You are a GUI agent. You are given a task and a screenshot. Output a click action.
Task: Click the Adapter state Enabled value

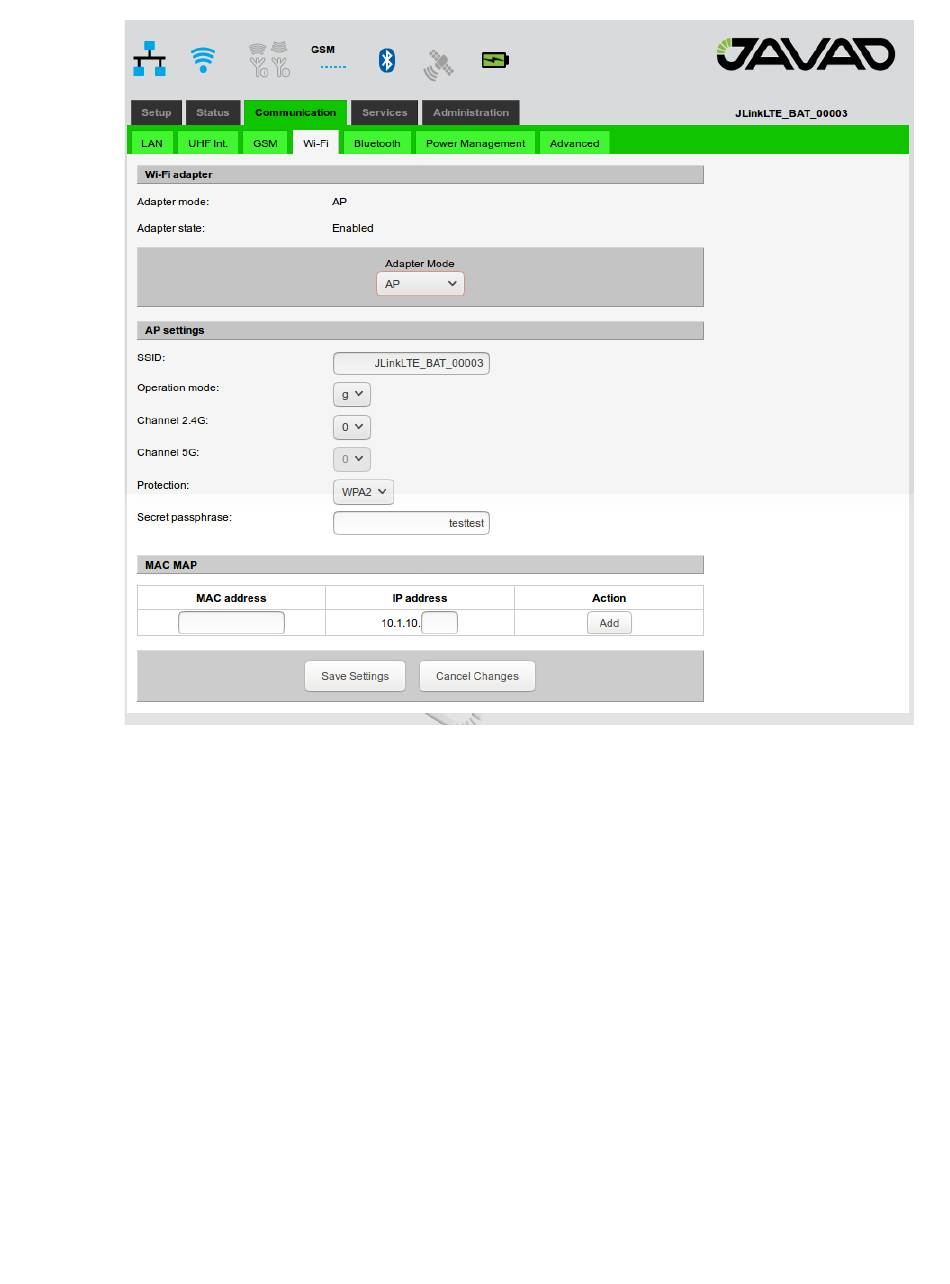point(353,228)
